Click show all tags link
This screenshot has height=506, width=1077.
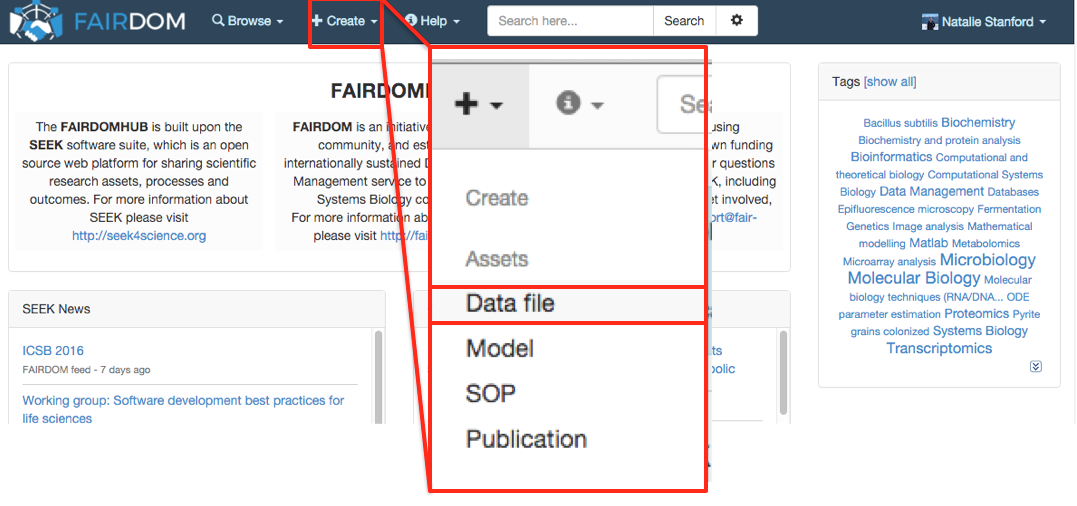889,82
